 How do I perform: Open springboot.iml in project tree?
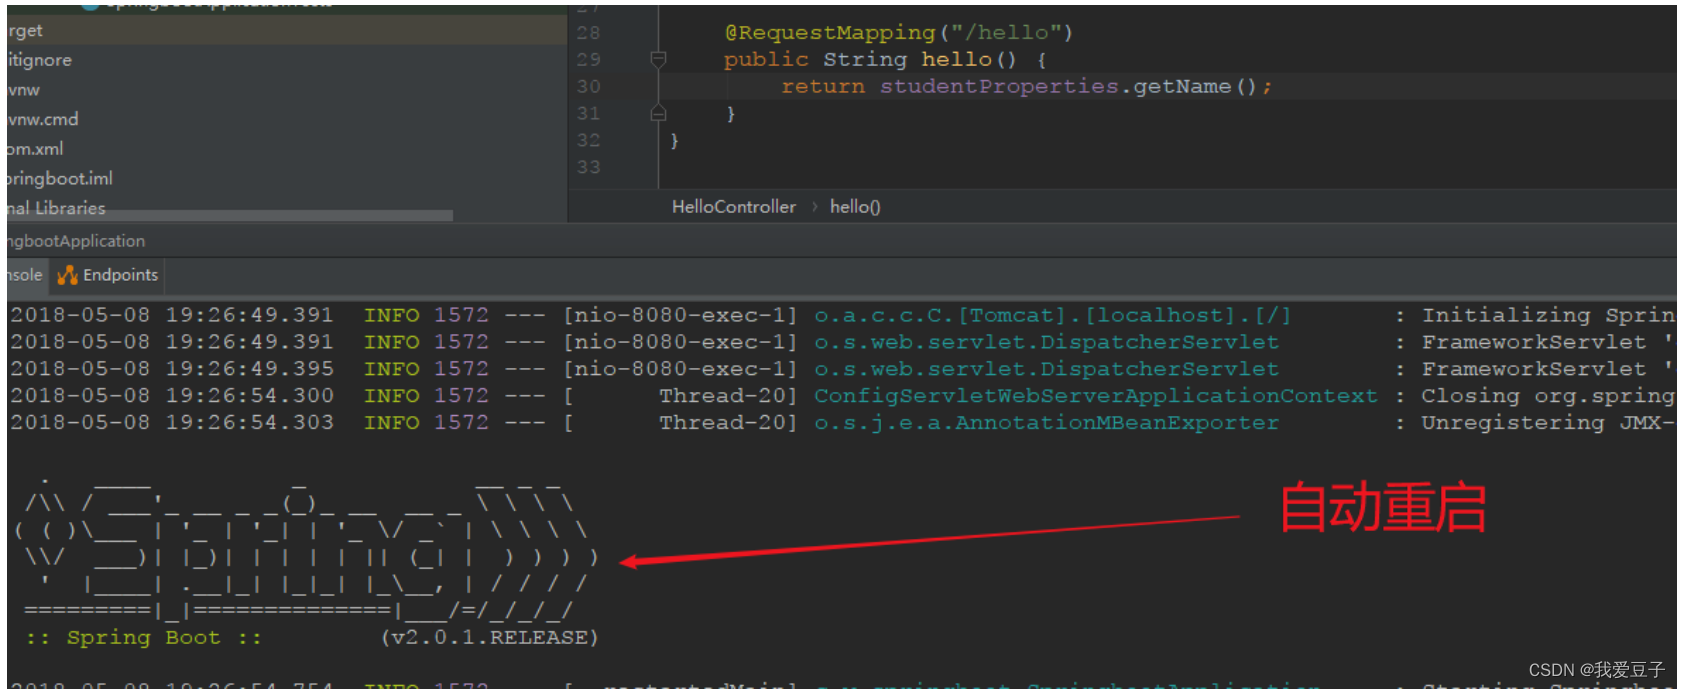tap(60, 178)
